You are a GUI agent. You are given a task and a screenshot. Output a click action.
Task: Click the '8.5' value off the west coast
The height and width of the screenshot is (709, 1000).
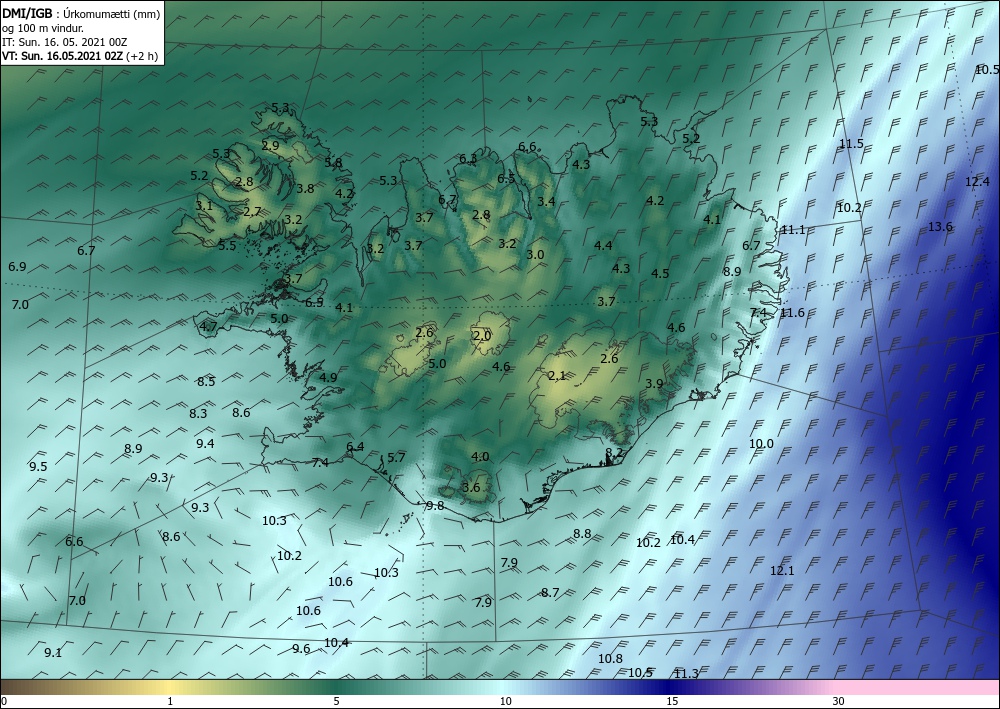click(206, 382)
